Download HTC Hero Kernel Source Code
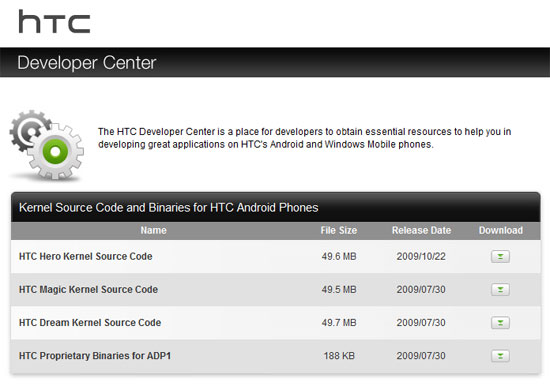 click(x=500, y=257)
